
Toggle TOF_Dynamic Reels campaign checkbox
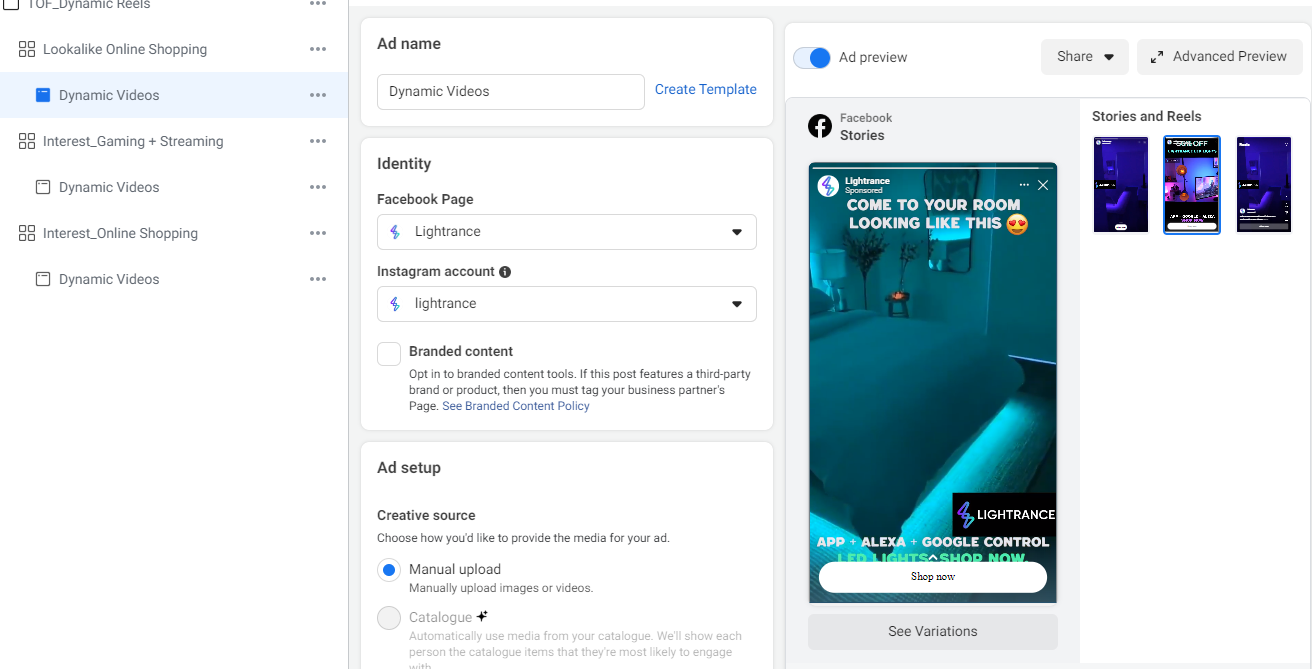[11, 4]
